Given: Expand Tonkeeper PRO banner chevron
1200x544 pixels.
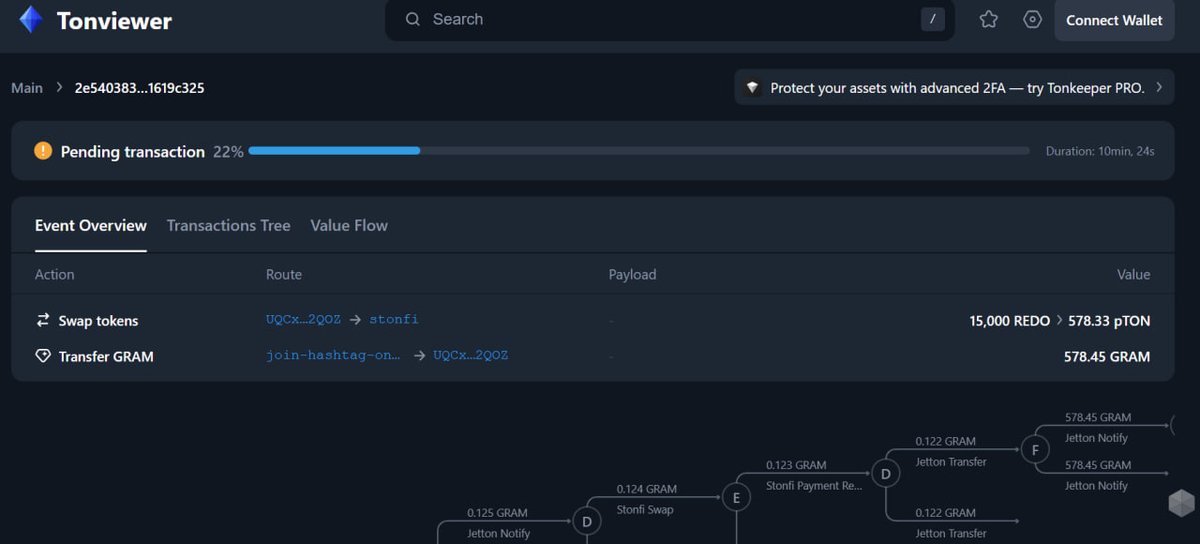Looking at the screenshot, I should [x=1159, y=87].
